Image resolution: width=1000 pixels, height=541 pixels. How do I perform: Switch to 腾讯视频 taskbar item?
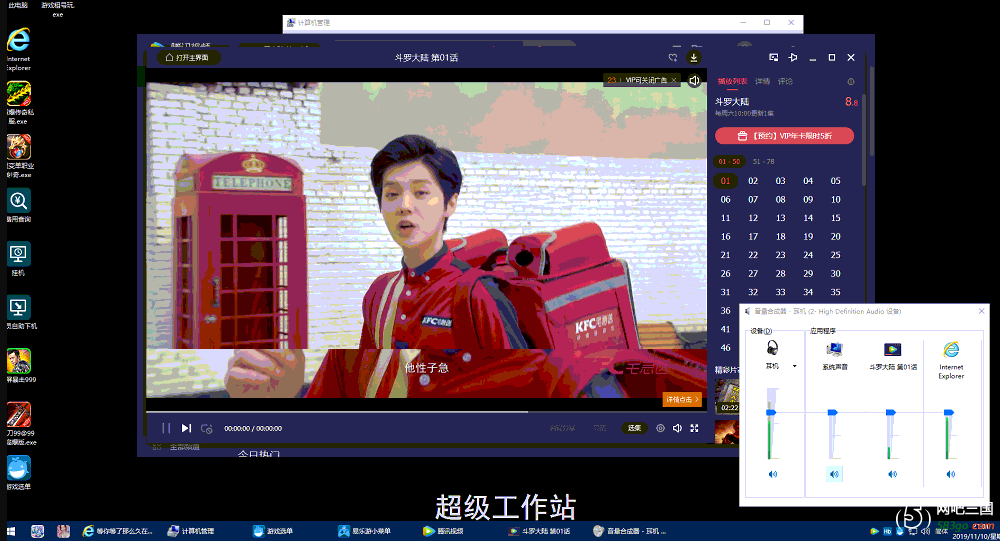(443, 531)
